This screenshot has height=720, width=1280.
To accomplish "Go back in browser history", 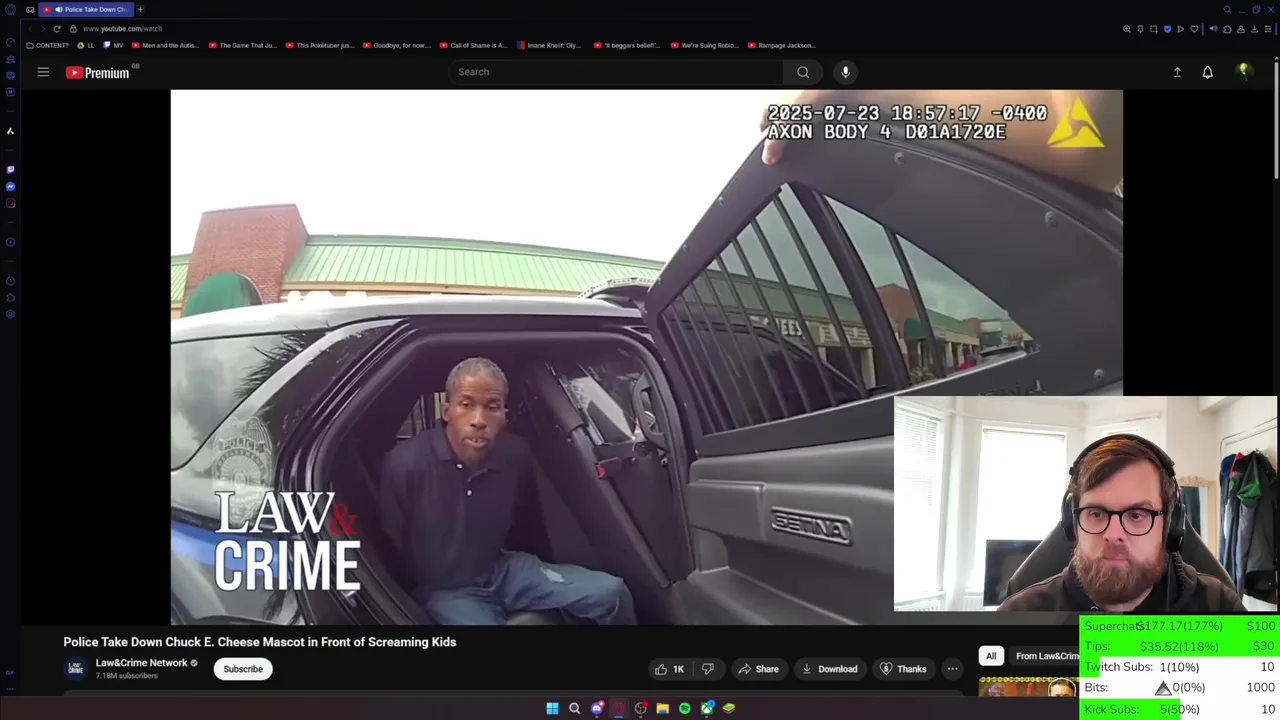I will point(30,29).
